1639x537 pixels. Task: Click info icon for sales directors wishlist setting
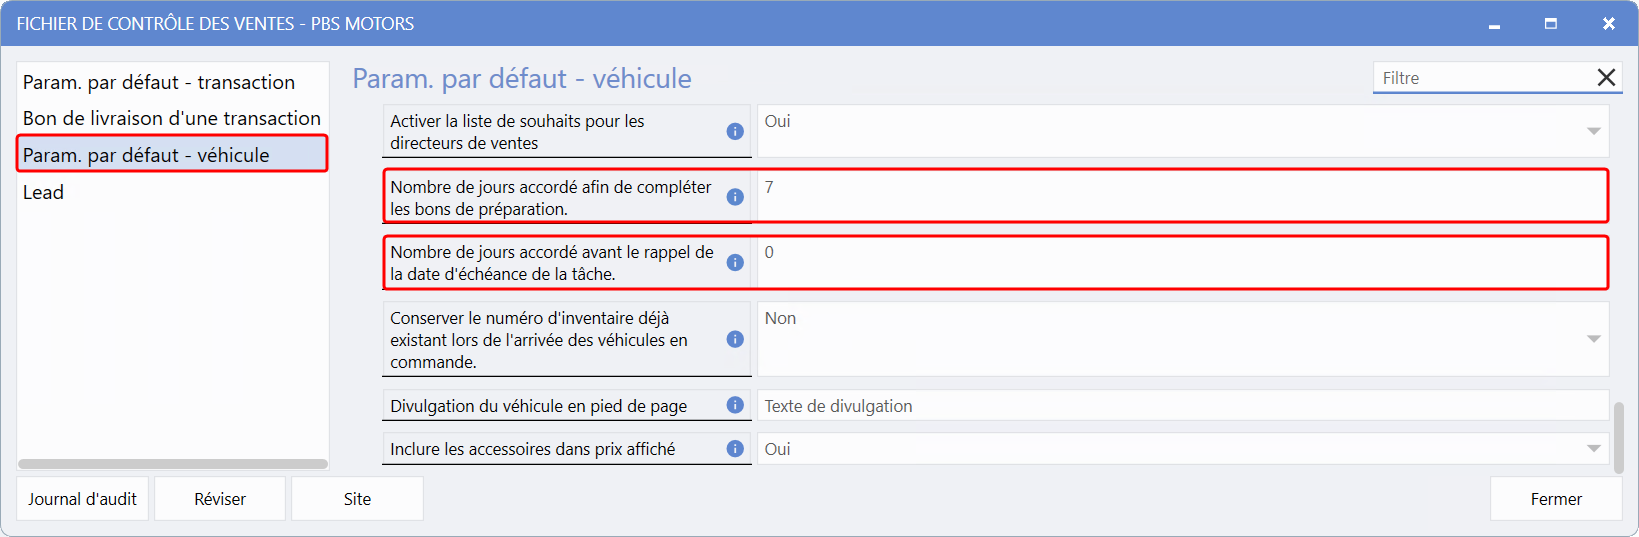pos(735,131)
